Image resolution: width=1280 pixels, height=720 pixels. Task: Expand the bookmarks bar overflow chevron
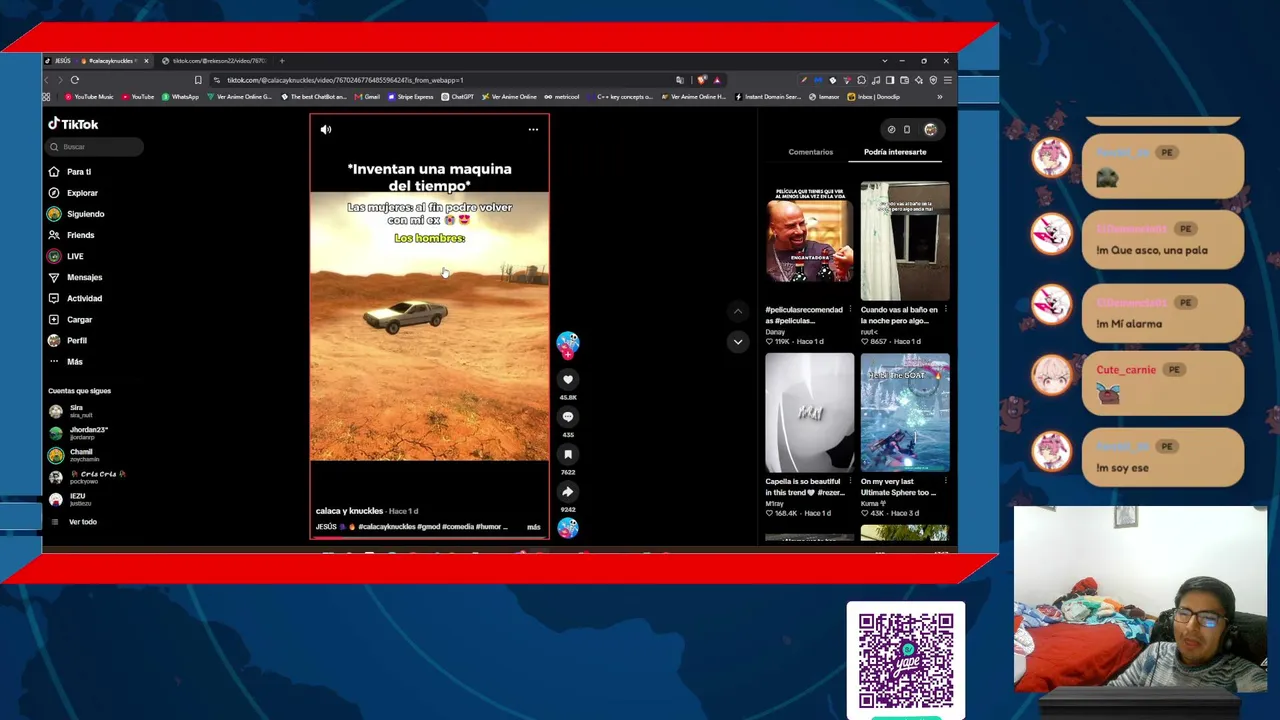[x=939, y=97]
